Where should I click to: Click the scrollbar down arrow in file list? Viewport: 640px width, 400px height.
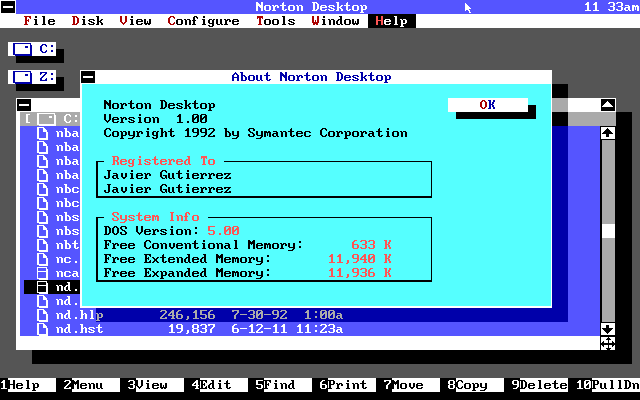[608, 329]
